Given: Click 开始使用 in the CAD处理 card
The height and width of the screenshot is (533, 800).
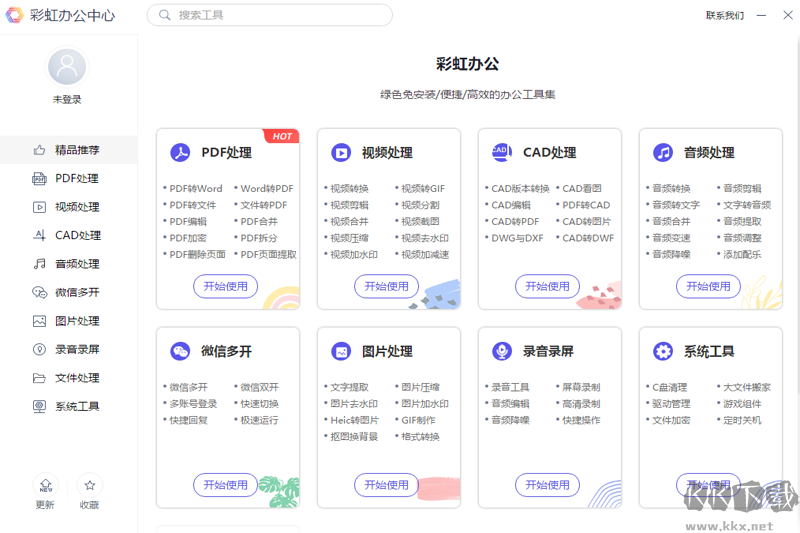Looking at the screenshot, I should [x=547, y=286].
